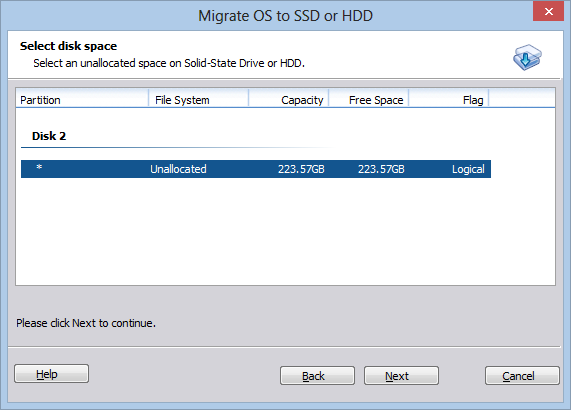Click the Free Space column header

pos(369,99)
